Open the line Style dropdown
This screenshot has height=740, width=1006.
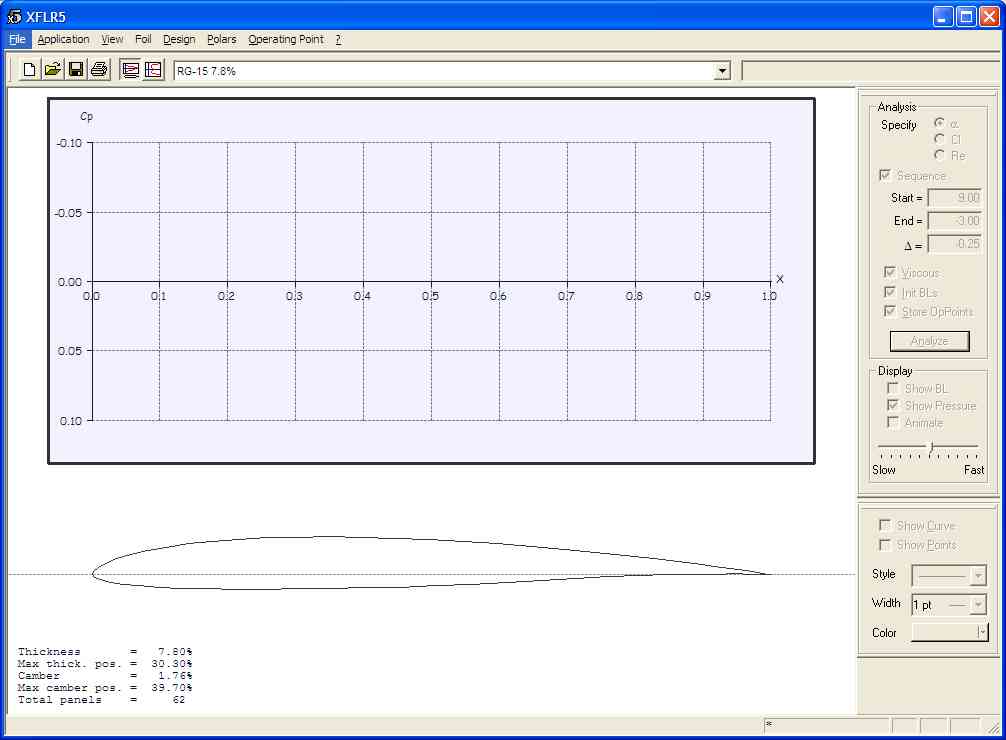point(948,576)
